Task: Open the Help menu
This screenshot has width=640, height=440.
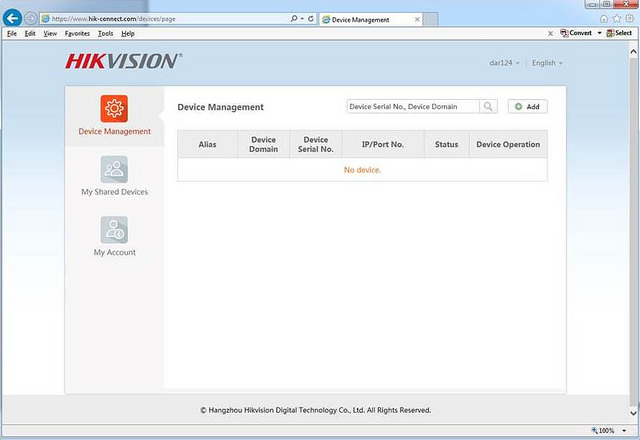Action: [x=128, y=33]
